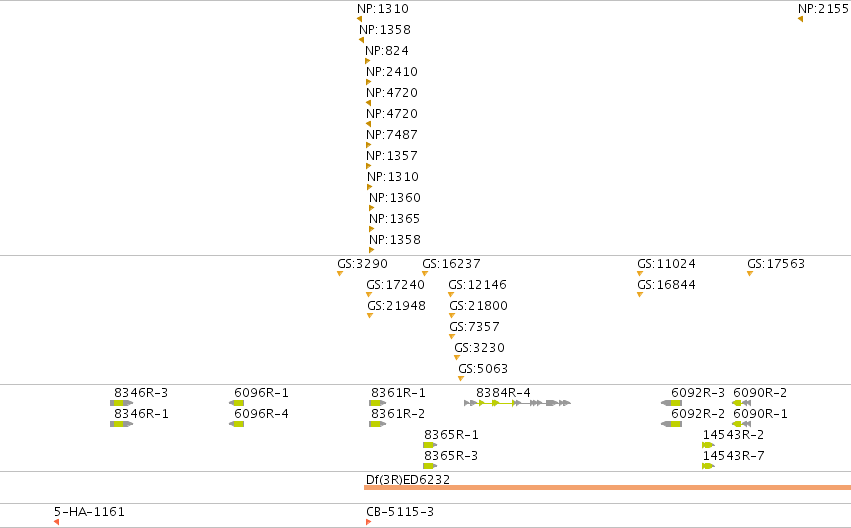Viewport: 851px width, 528px height.
Task: Open the NP:1360 label
Action: [395, 198]
